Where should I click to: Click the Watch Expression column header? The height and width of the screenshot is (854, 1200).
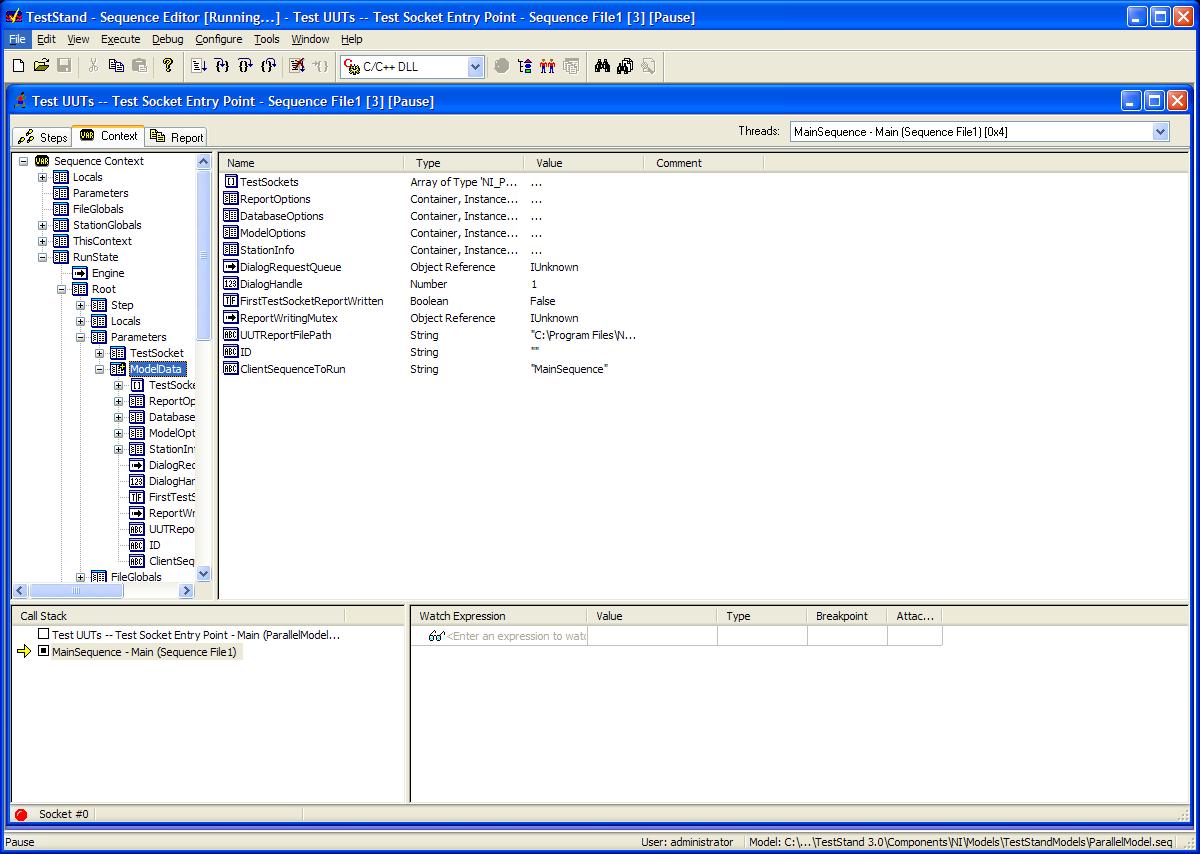click(499, 616)
